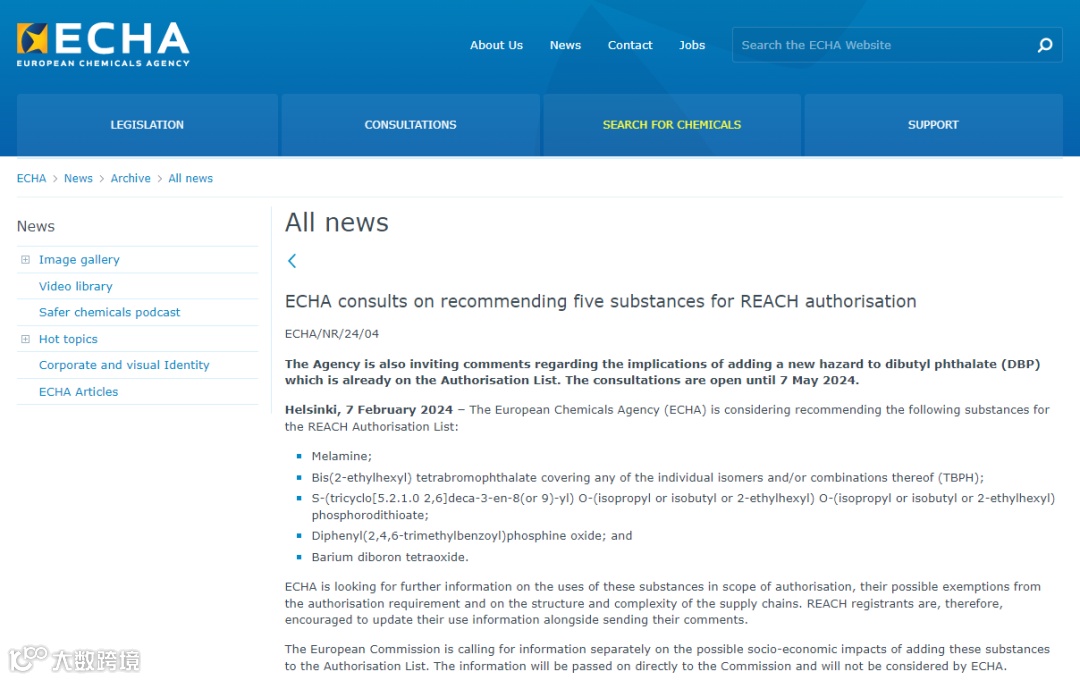
Task: Open Corporate and visual Identity link
Action: point(124,365)
